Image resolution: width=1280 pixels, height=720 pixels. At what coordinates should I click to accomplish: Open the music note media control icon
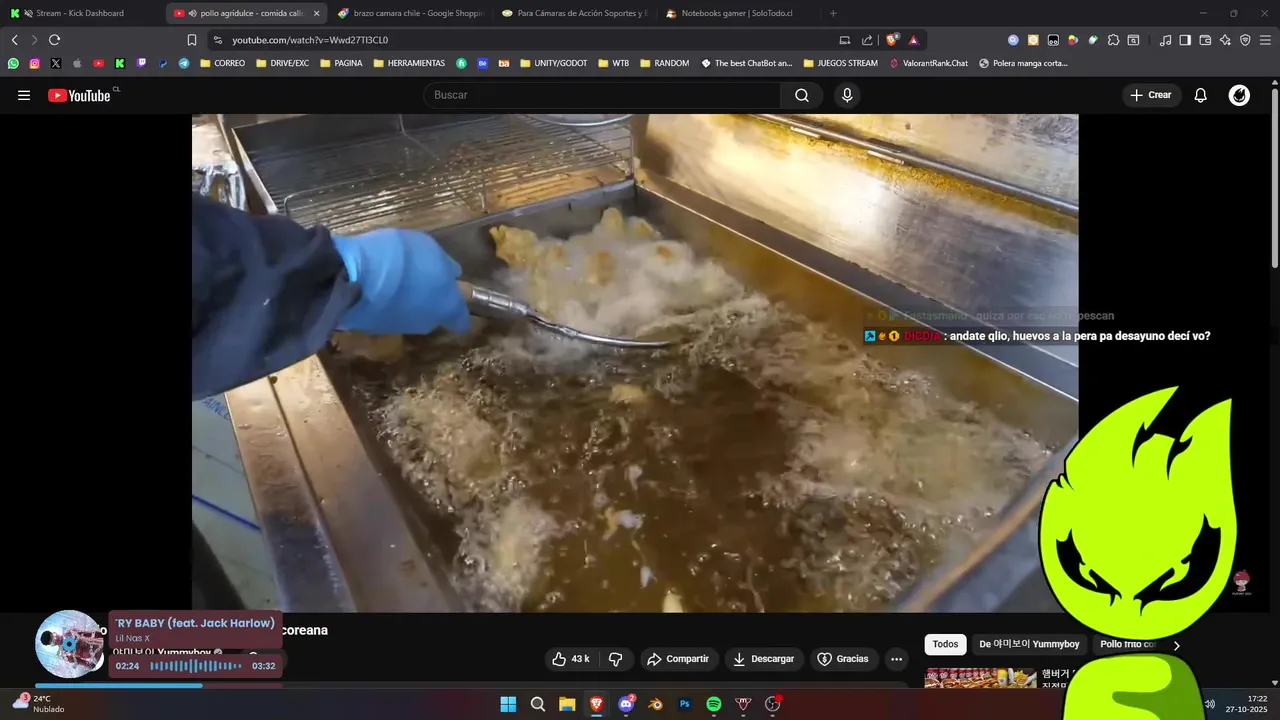[x=1165, y=40]
